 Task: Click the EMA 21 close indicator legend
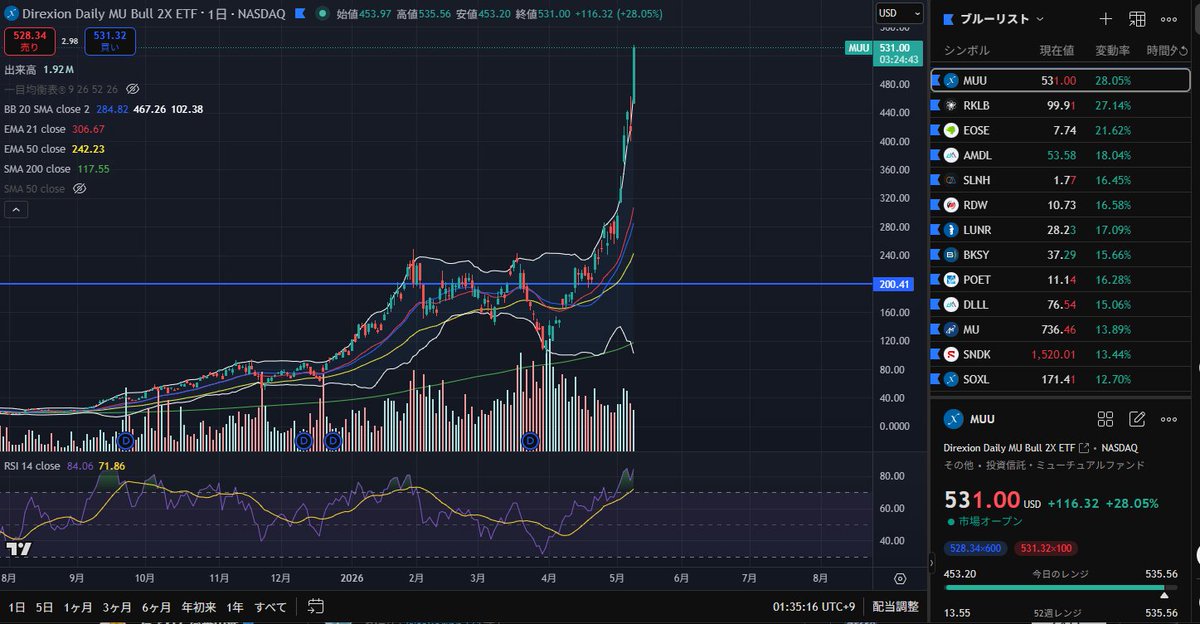[35, 129]
